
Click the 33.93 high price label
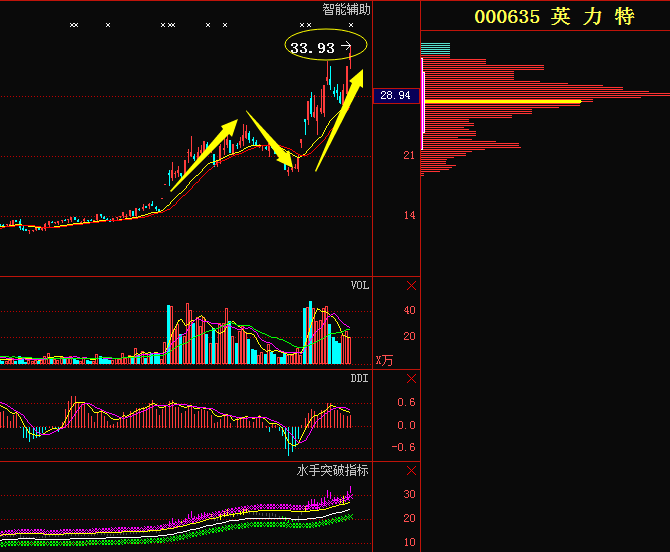[312, 48]
